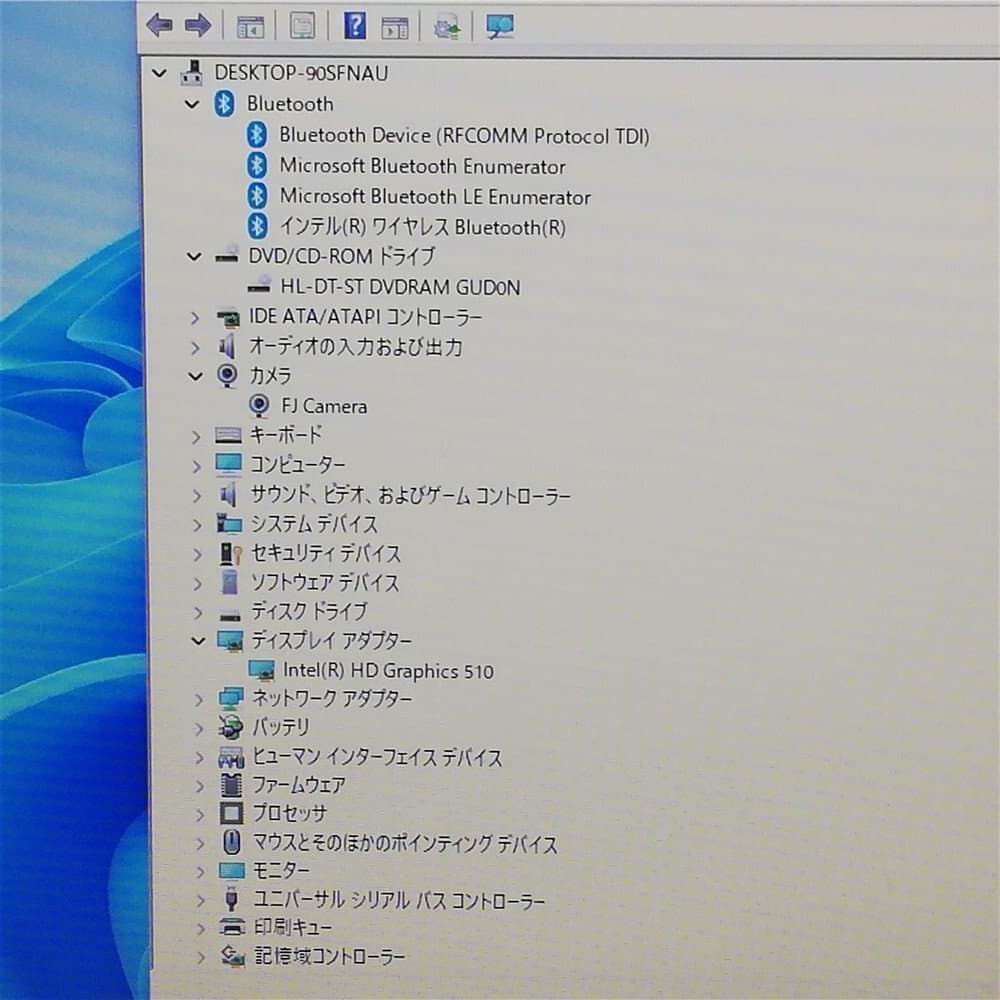Select HL-DT-ST DVDRAM GUD0N drive
Viewport: 1000px width, 1000px height.
(401, 287)
